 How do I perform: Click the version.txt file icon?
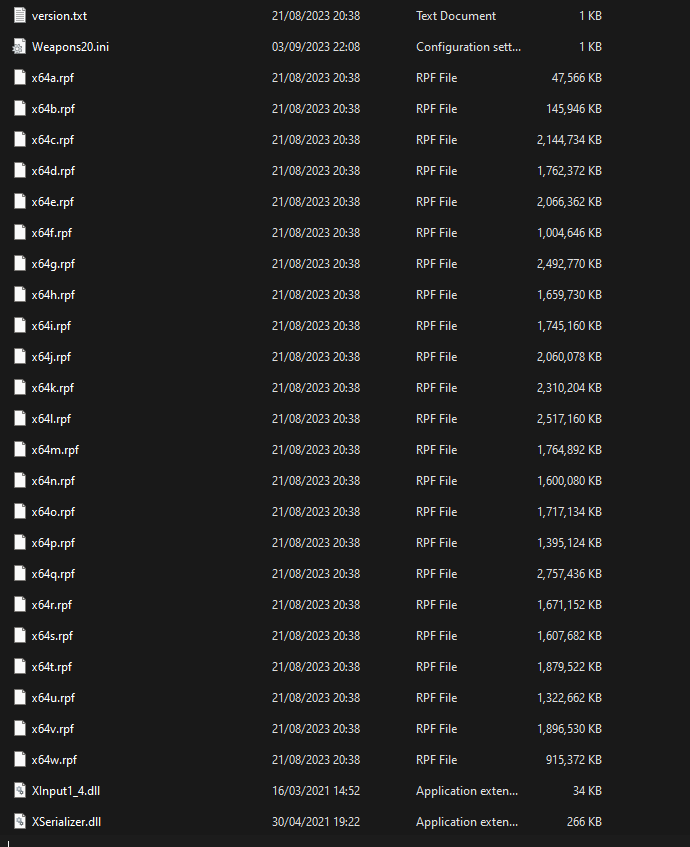click(x=19, y=16)
